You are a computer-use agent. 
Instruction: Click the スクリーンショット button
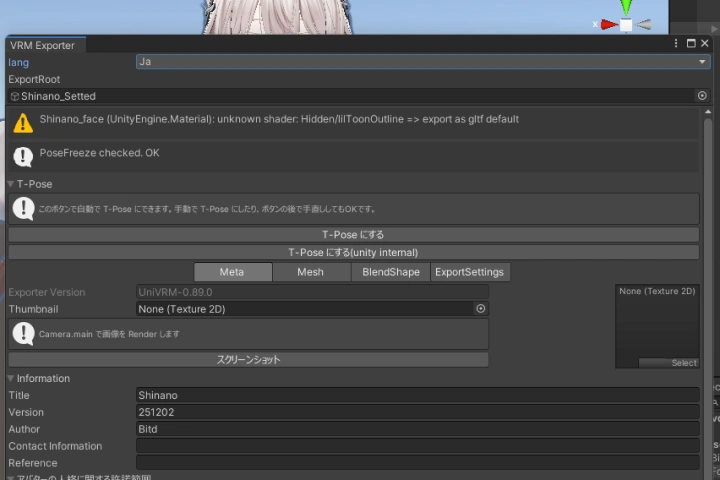tap(248, 360)
